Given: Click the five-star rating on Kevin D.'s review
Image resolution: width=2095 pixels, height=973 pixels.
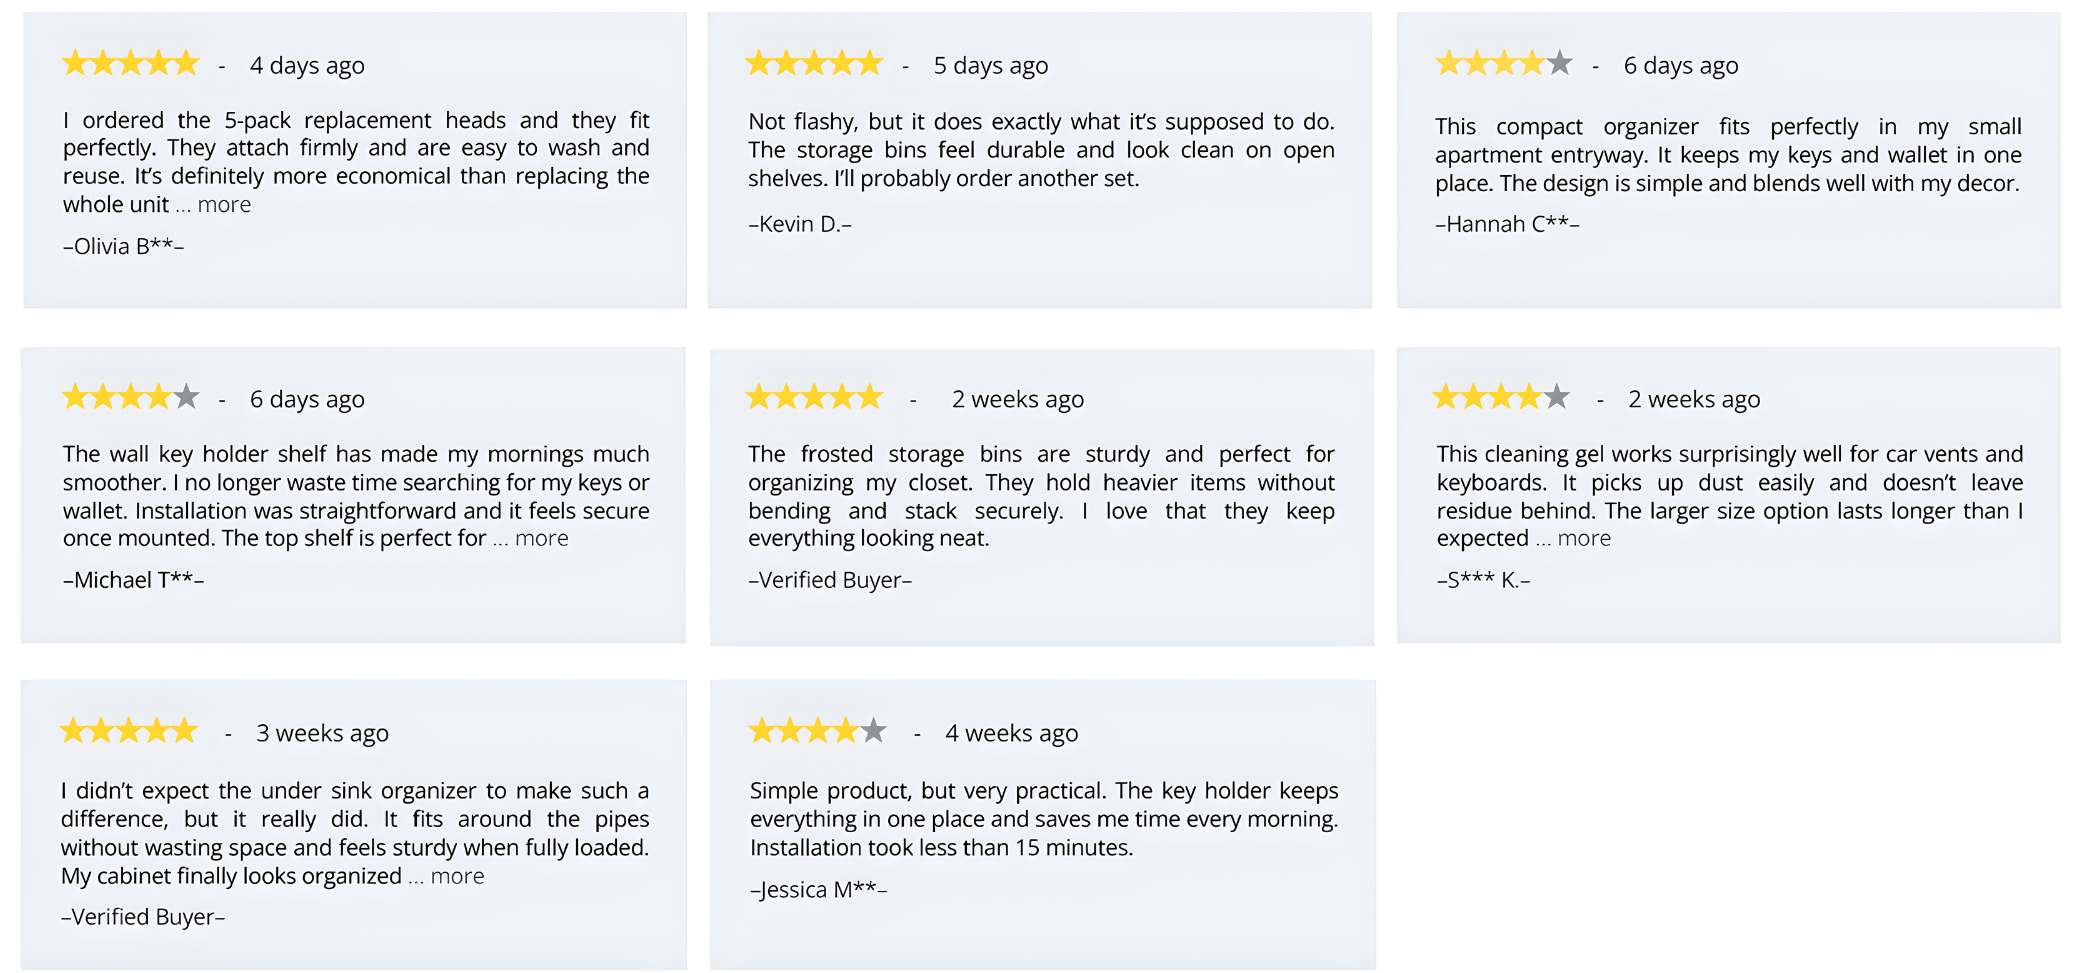Looking at the screenshot, I should 814,65.
